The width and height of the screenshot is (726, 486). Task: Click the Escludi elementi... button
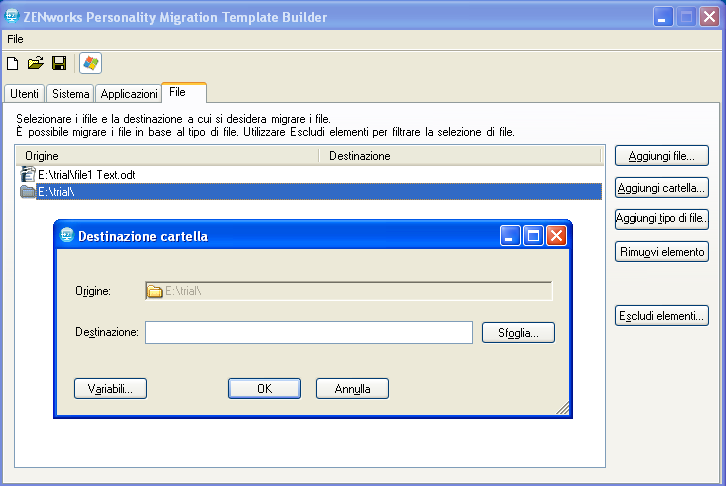pyautogui.click(x=662, y=316)
